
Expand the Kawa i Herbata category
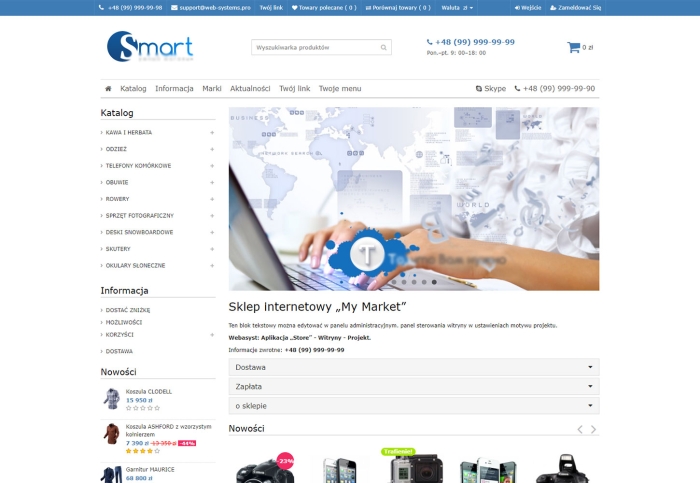(x=212, y=132)
